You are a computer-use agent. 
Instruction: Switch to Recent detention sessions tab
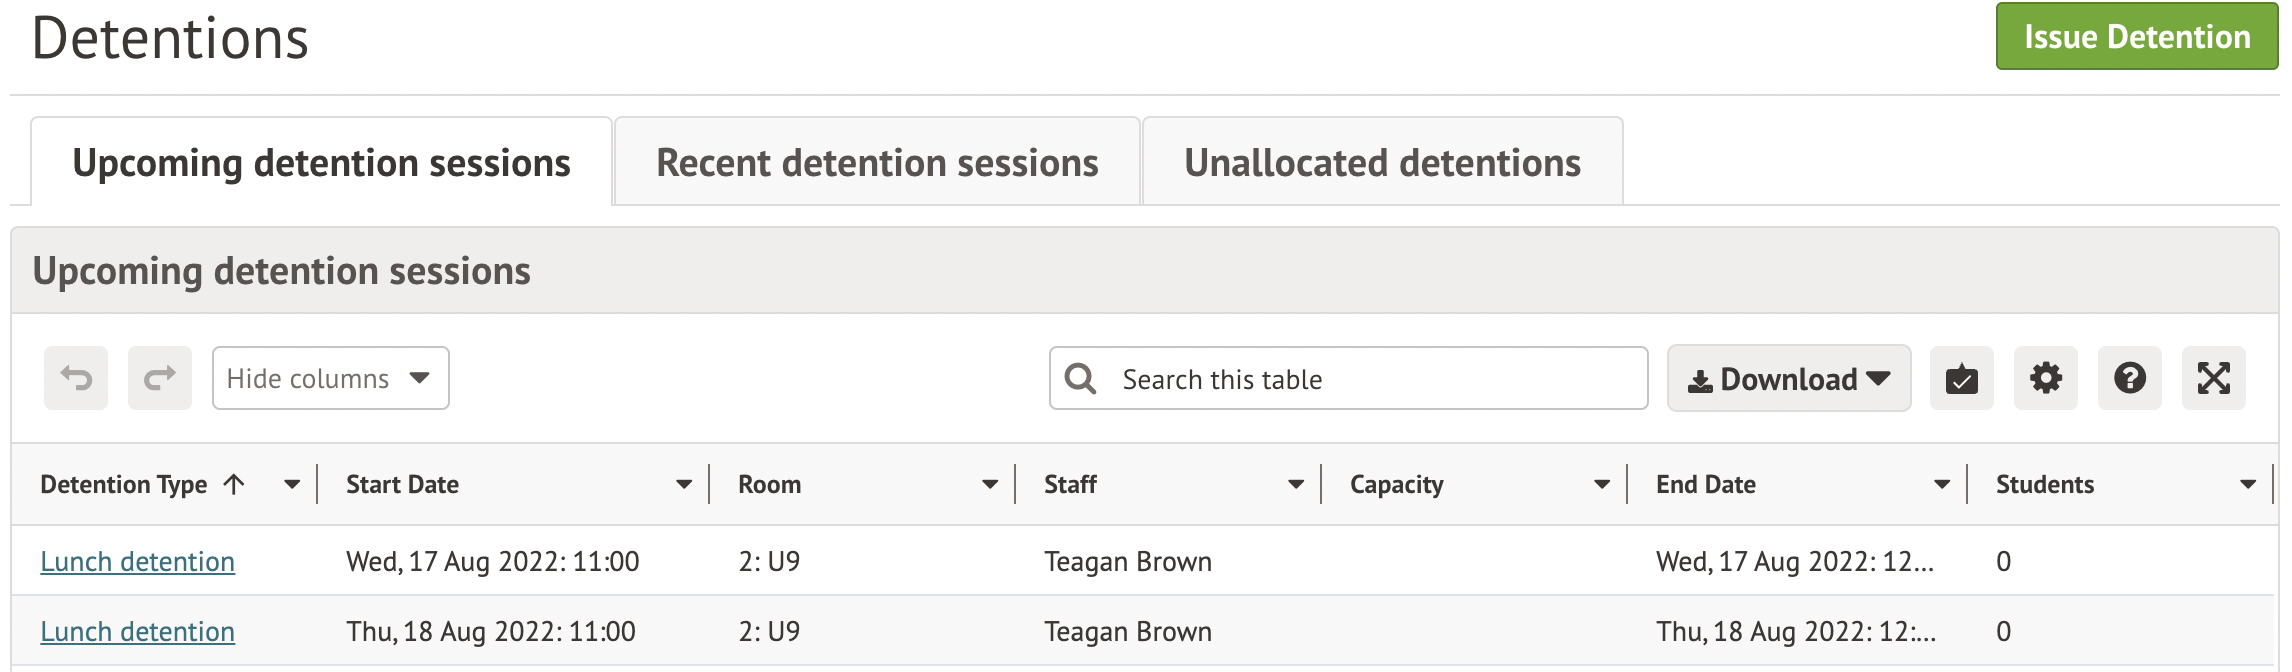(877, 163)
